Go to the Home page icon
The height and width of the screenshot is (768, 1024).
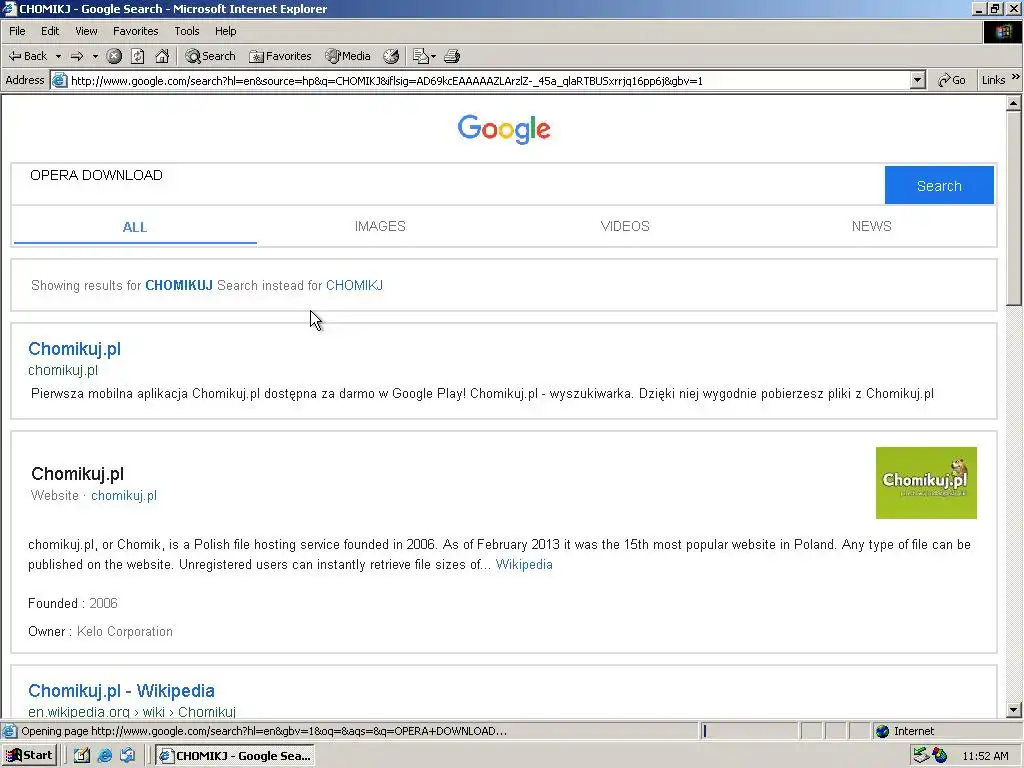(162, 56)
